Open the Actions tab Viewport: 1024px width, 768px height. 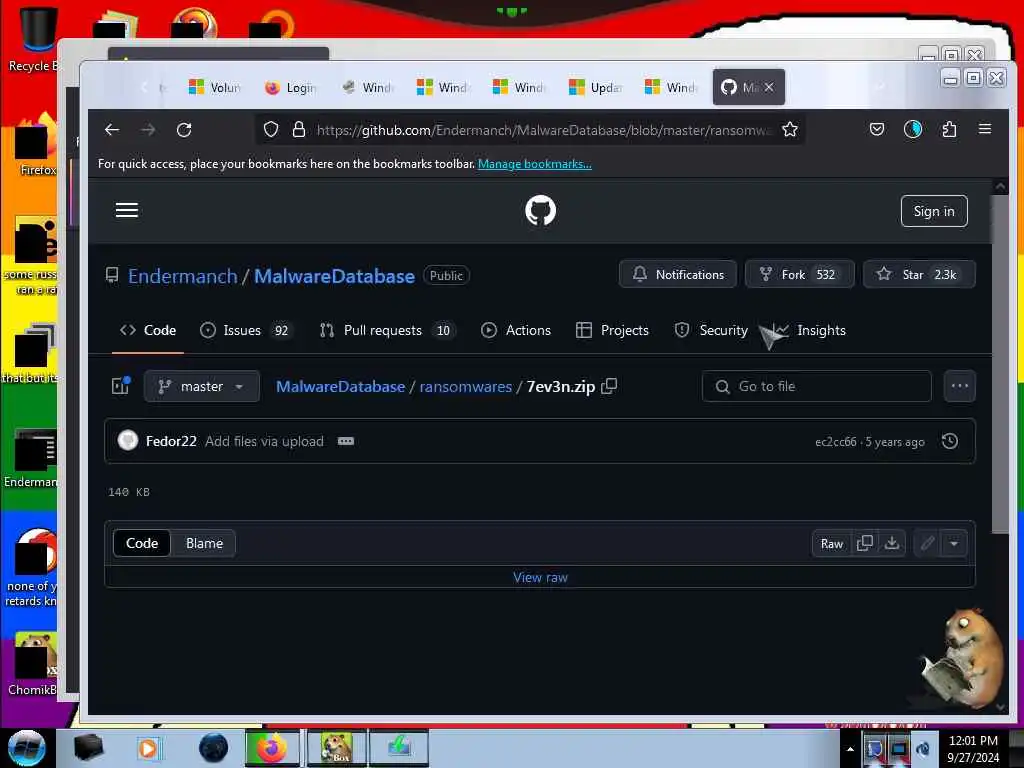516,330
